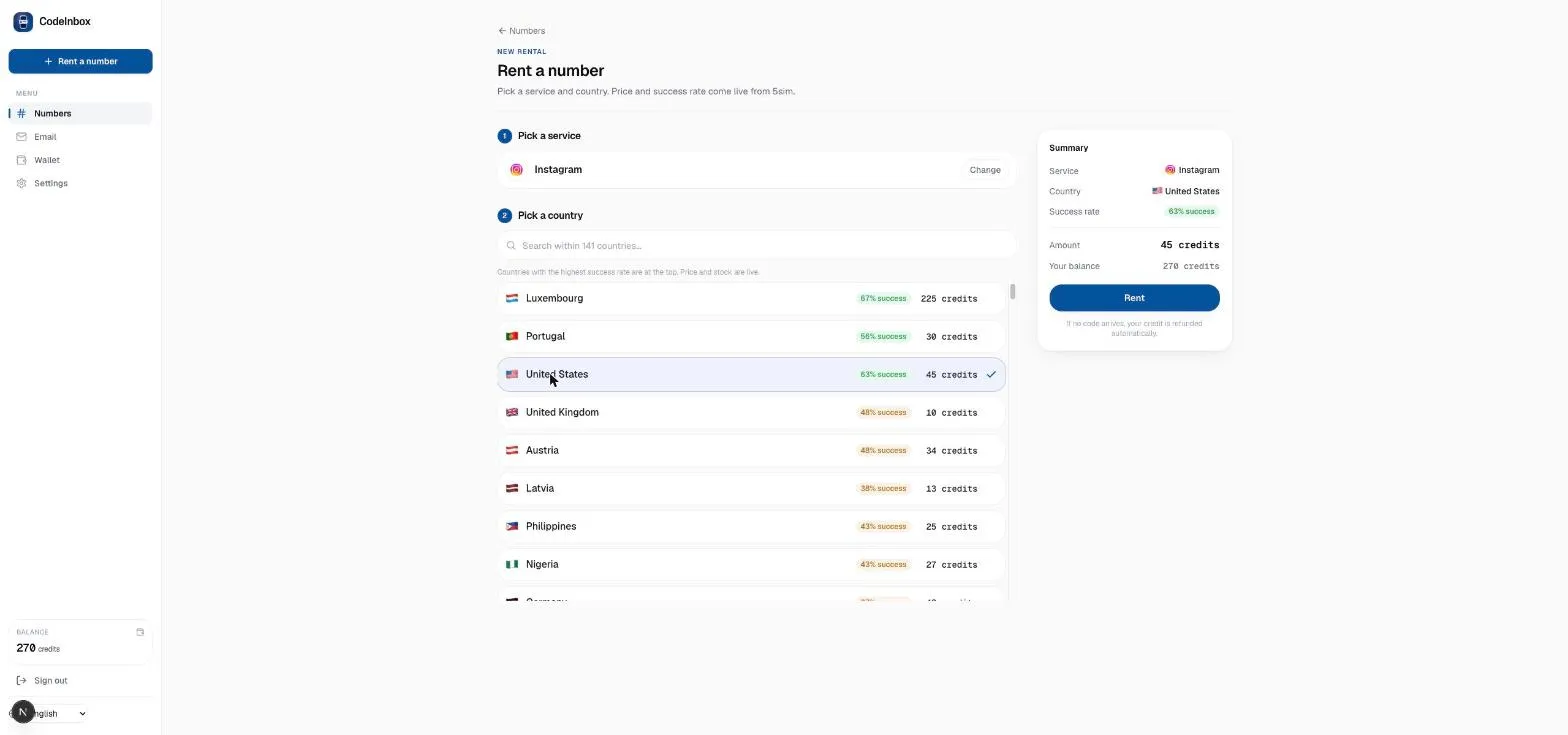Click the Nigeria flag icon

click(512, 564)
